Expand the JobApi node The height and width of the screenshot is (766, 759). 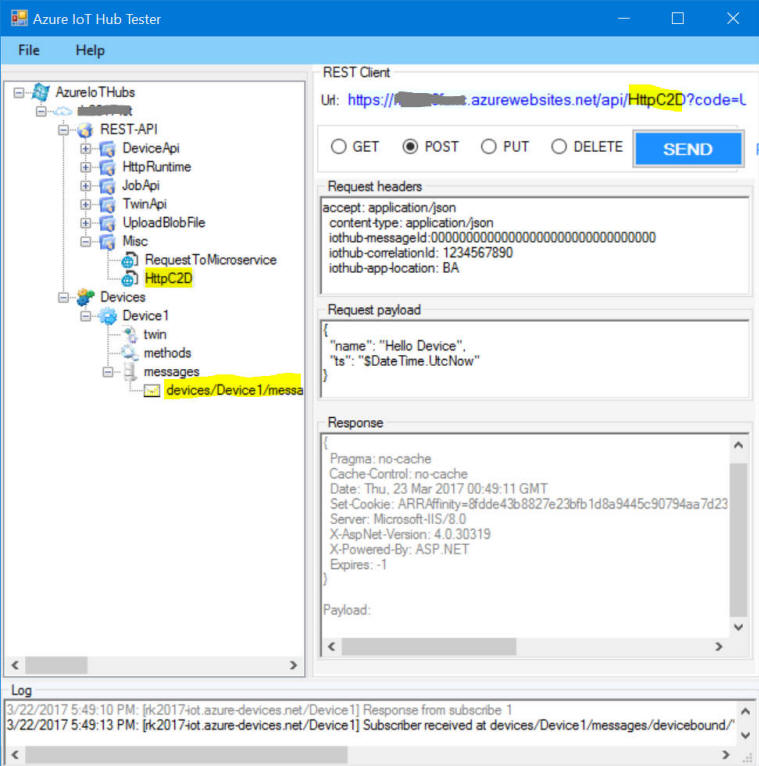pyautogui.click(x=85, y=185)
